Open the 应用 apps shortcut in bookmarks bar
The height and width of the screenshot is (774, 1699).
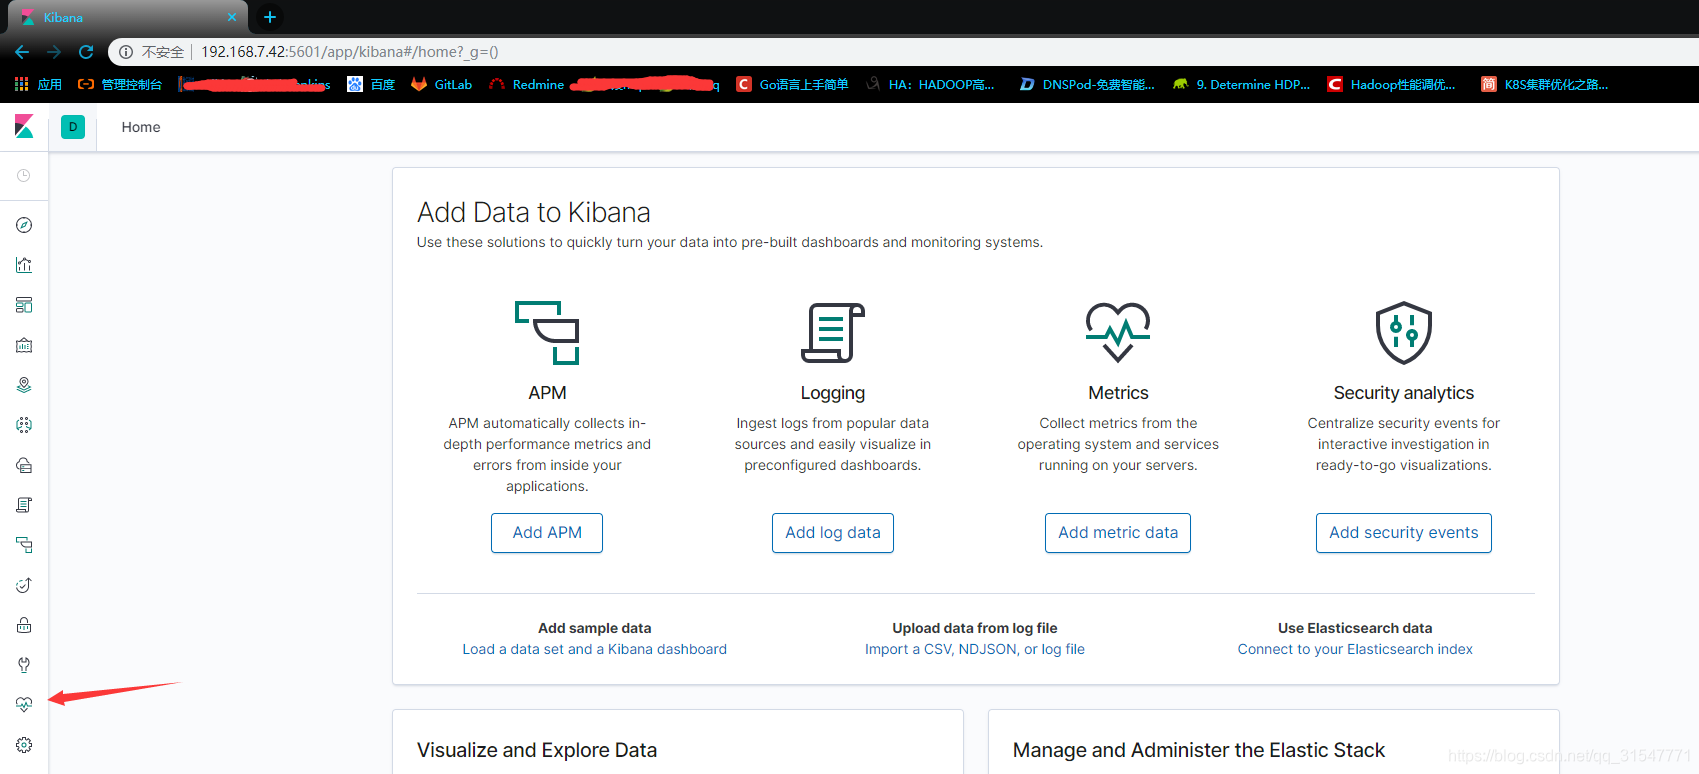pos(38,85)
